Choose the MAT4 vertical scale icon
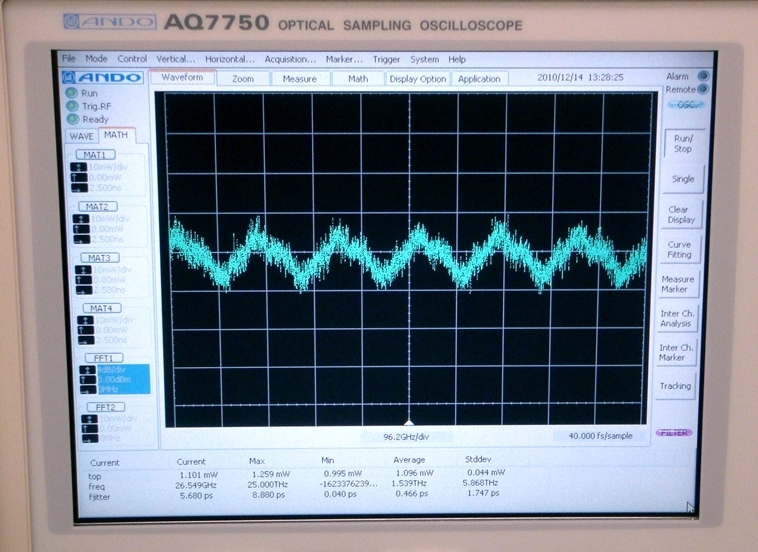The width and height of the screenshot is (758, 552). click(85, 320)
